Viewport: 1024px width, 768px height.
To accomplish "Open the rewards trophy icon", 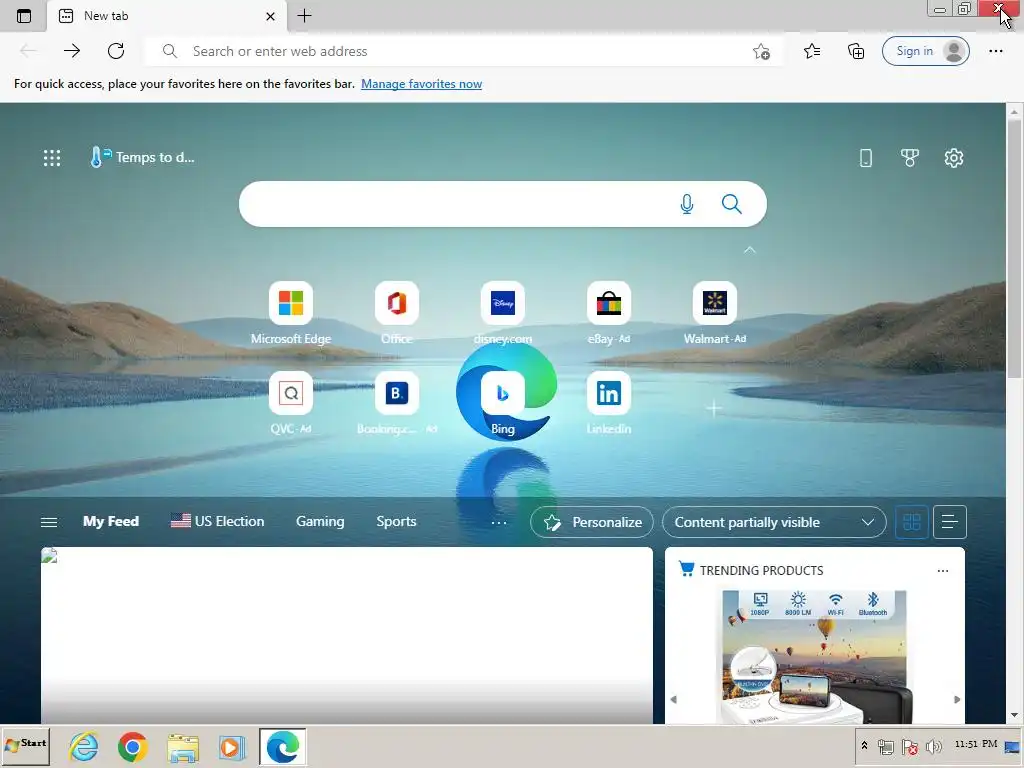I will coord(909,157).
